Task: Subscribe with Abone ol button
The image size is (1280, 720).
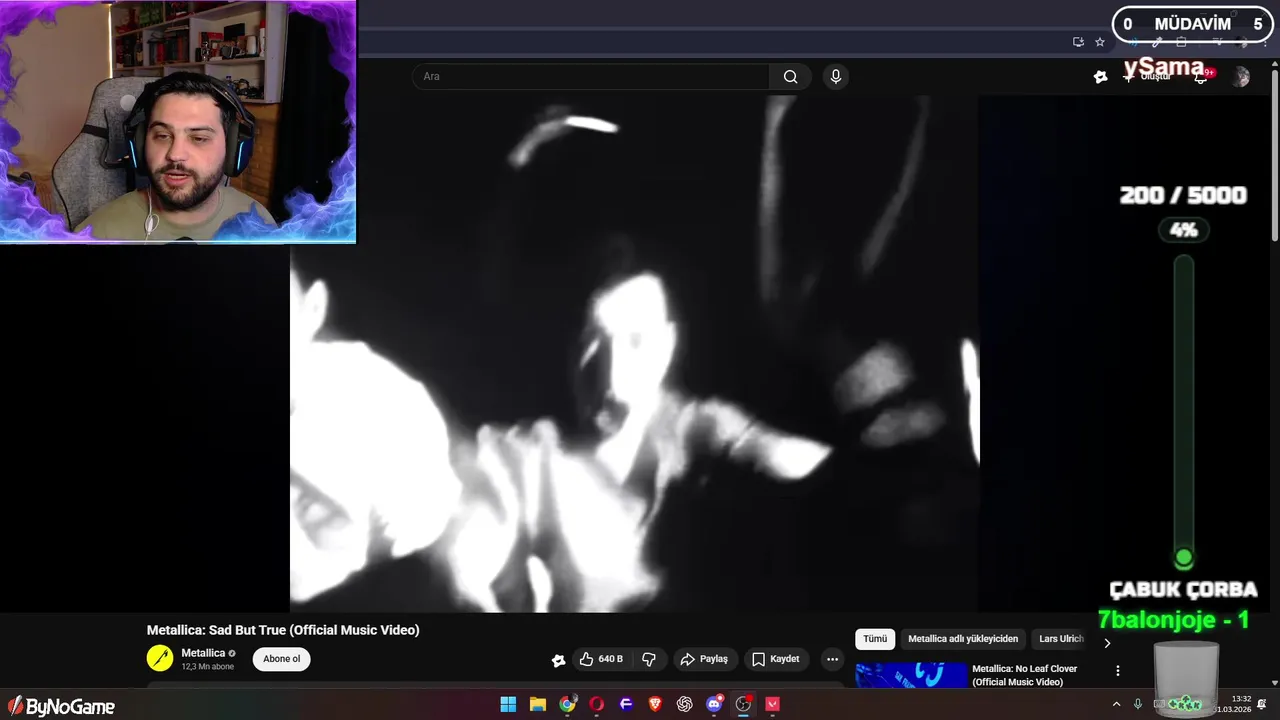Action: tap(281, 659)
